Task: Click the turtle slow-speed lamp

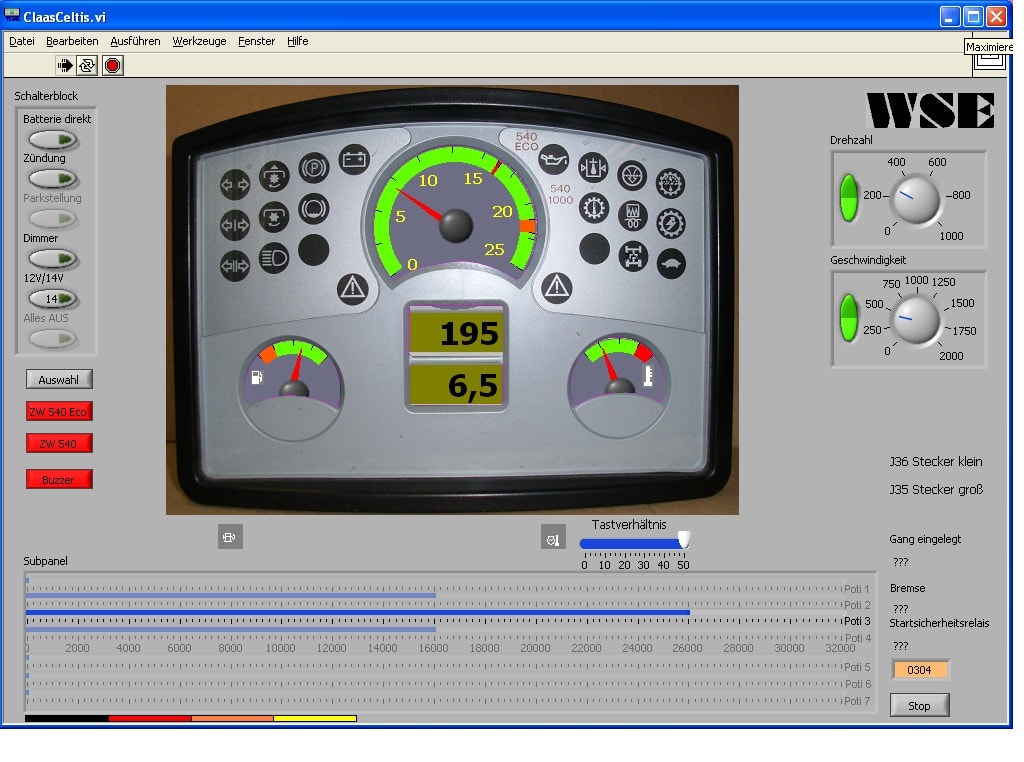Action: coord(671,264)
